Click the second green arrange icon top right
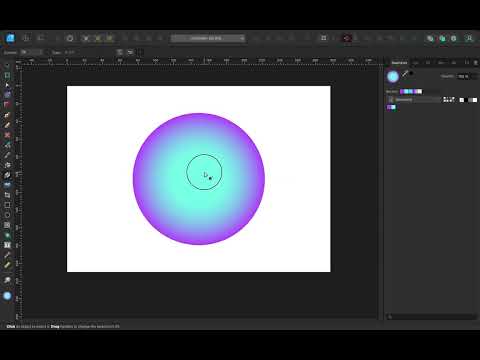Image resolution: width=480 pixels, height=360 pixels. [x=442, y=38]
